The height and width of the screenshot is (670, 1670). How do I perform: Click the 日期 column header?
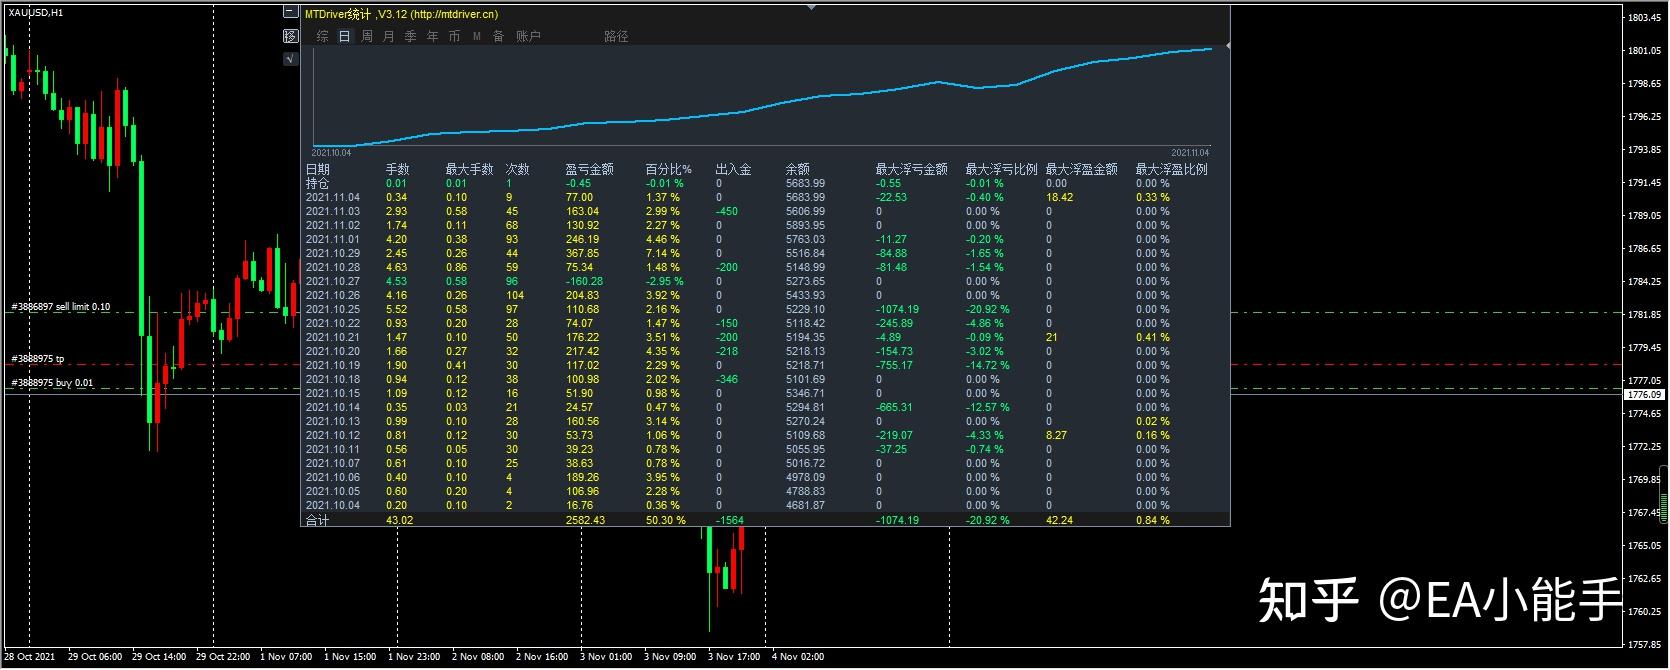coord(317,169)
